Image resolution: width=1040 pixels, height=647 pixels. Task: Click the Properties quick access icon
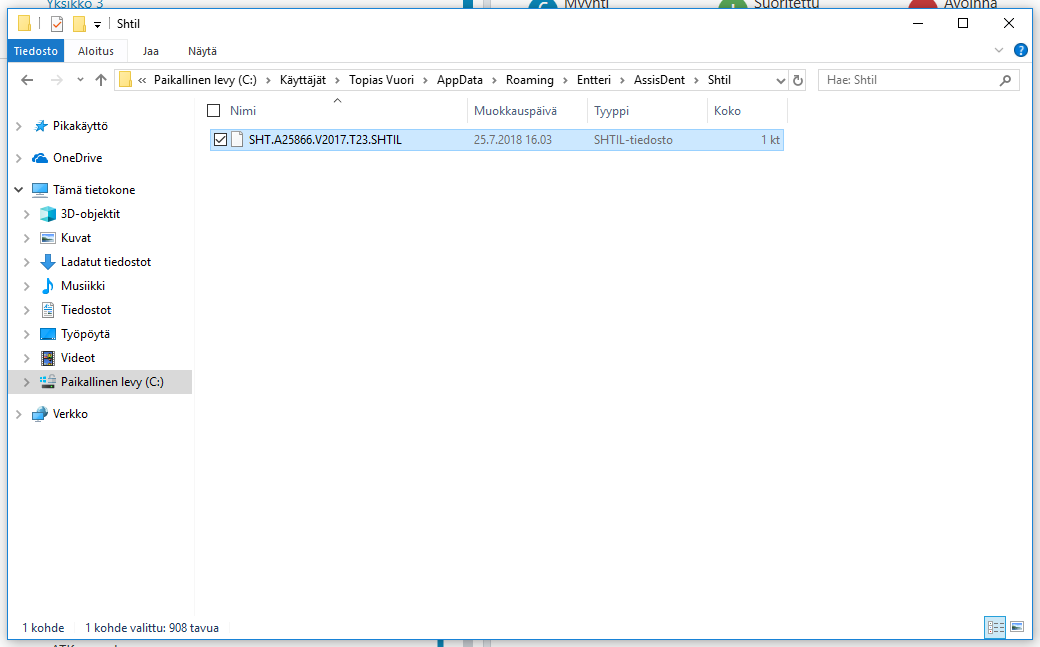(57, 24)
